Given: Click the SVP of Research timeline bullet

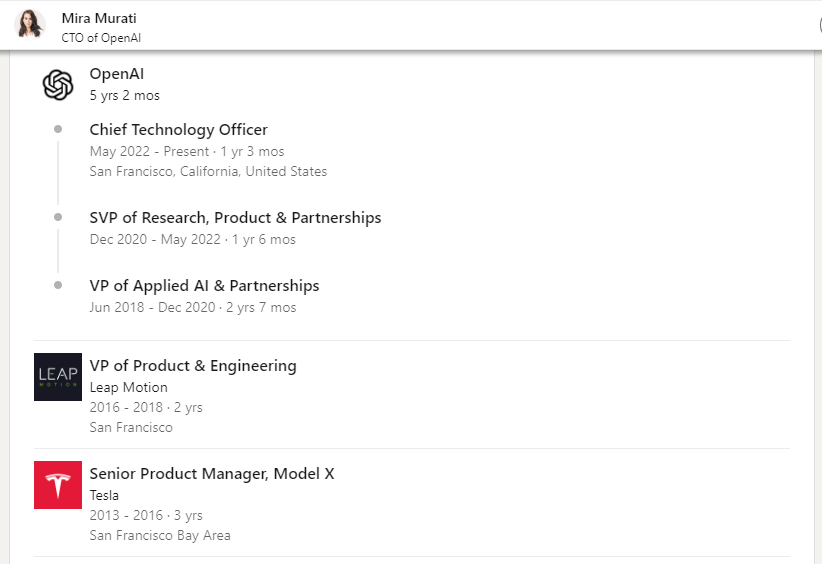Looking at the screenshot, I should (x=58, y=217).
